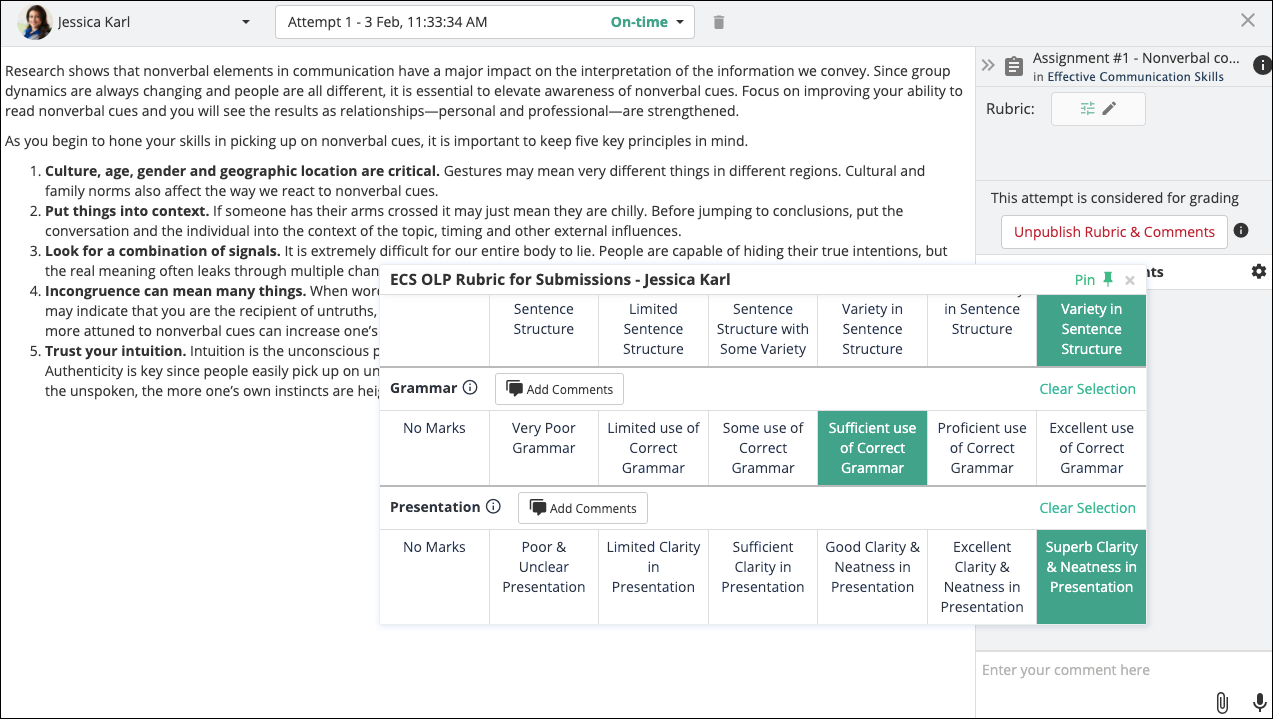
Task: Select Limited Clarity in Presentation
Action: click(653, 577)
